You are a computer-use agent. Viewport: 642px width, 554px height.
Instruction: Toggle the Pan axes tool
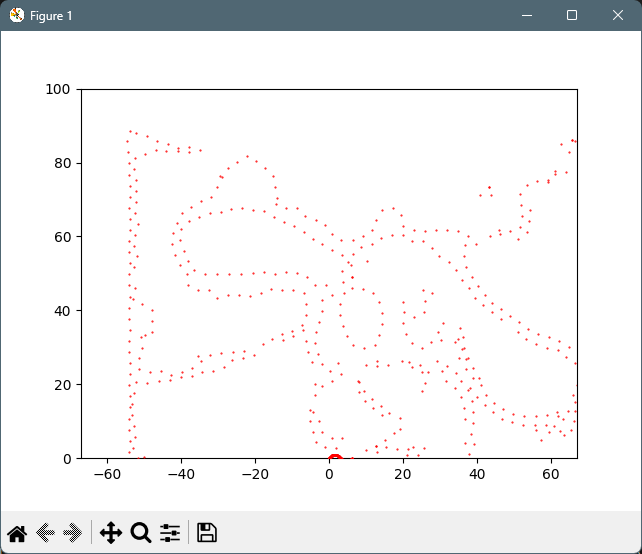click(x=110, y=533)
